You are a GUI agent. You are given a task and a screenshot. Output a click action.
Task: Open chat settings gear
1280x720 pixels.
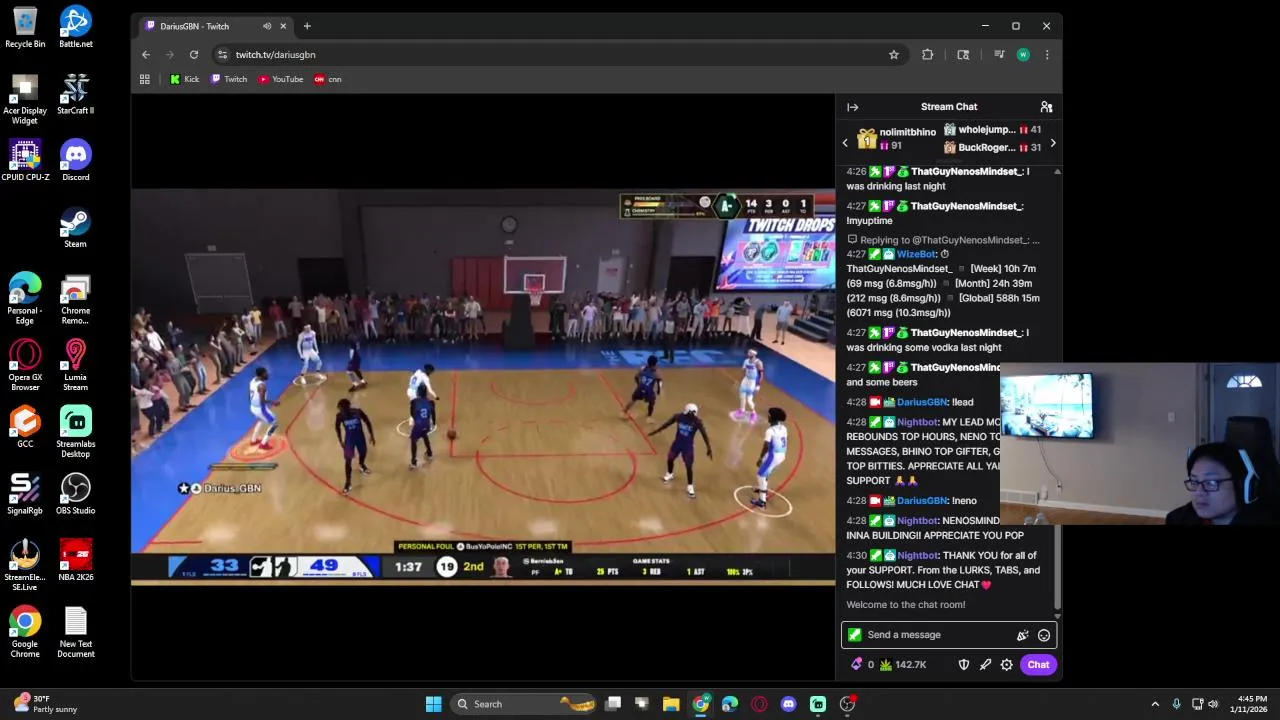click(x=1007, y=664)
